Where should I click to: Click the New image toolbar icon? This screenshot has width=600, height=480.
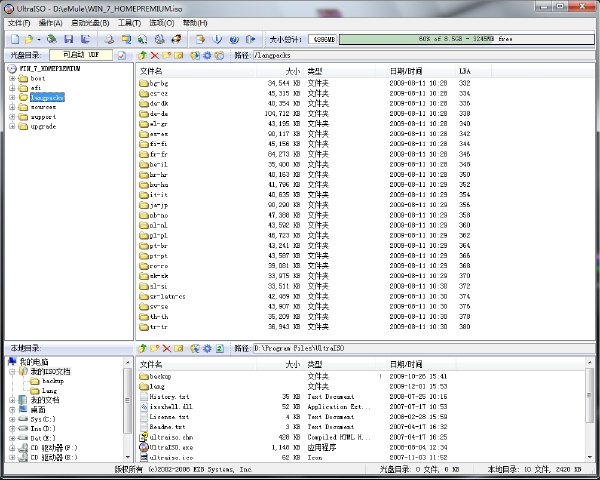15,39
